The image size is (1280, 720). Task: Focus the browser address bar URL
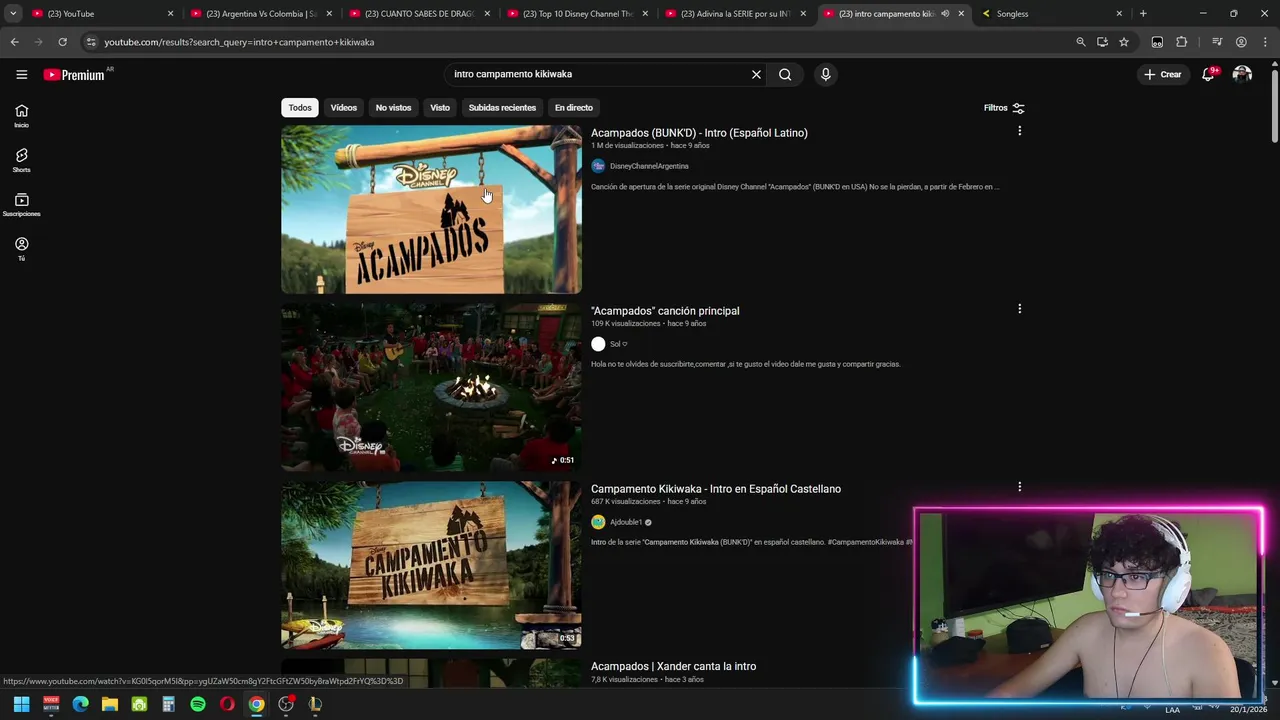[x=239, y=42]
